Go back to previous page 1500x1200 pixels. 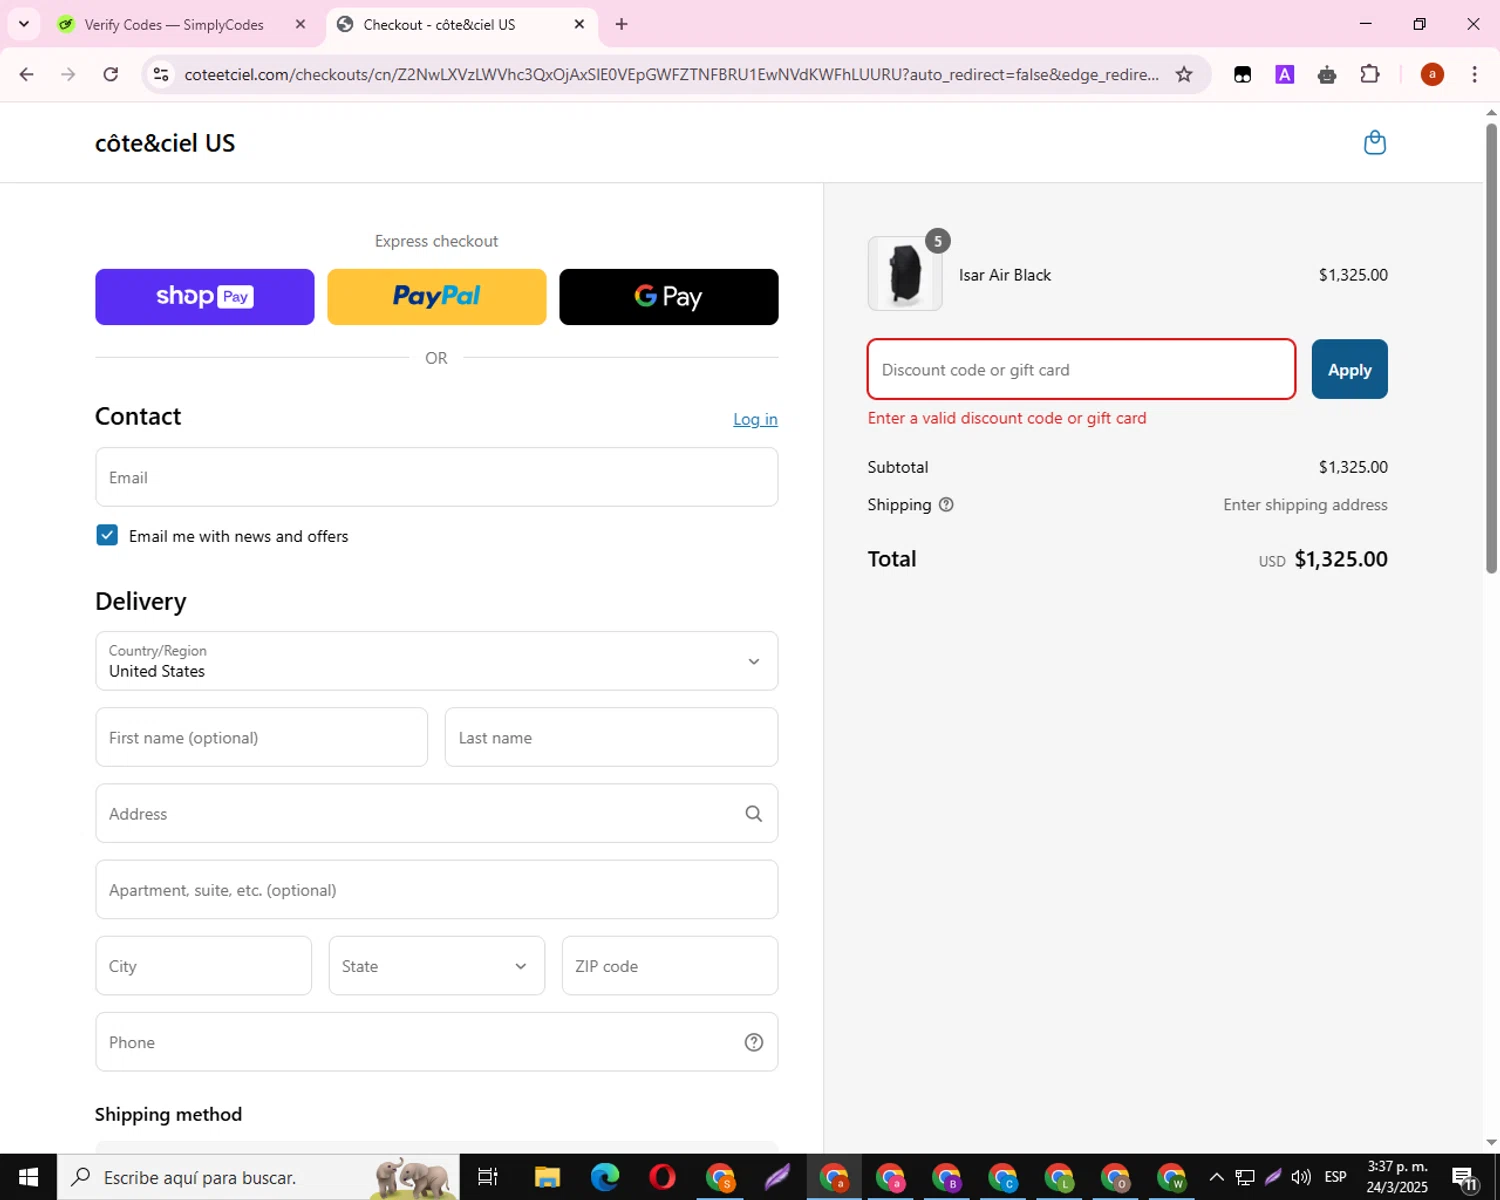coord(26,74)
